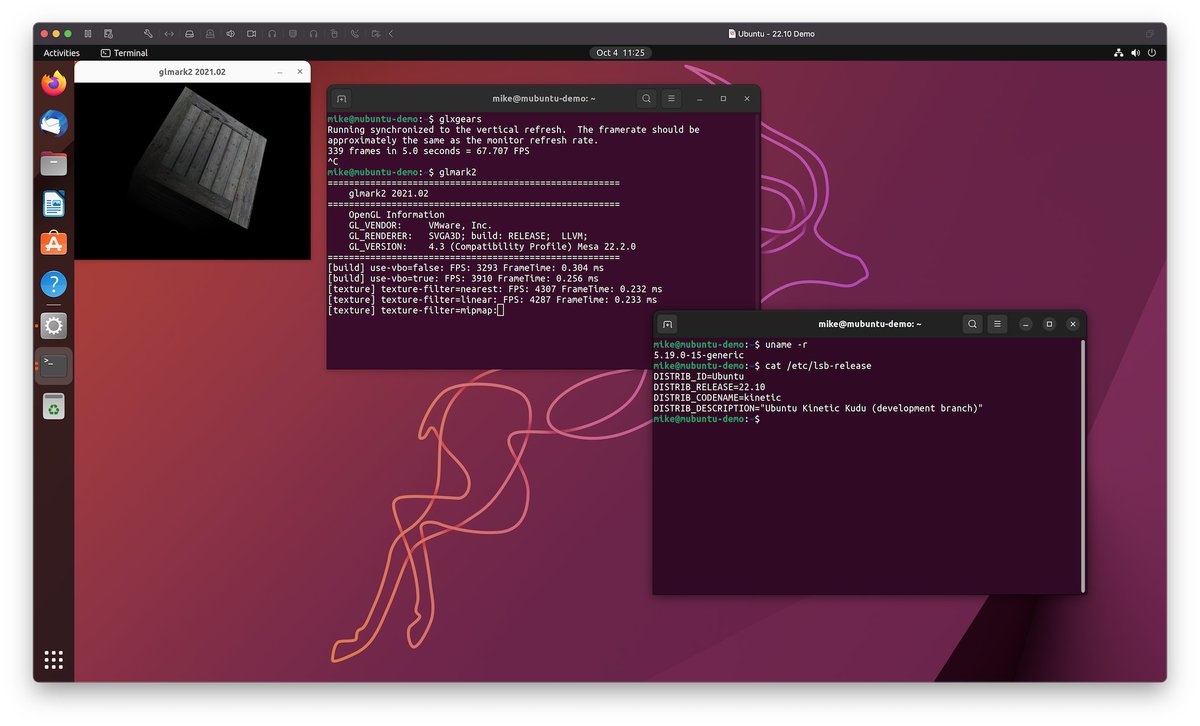Toggle the webcam passthrough icon in the VM toolbar

tap(251, 33)
